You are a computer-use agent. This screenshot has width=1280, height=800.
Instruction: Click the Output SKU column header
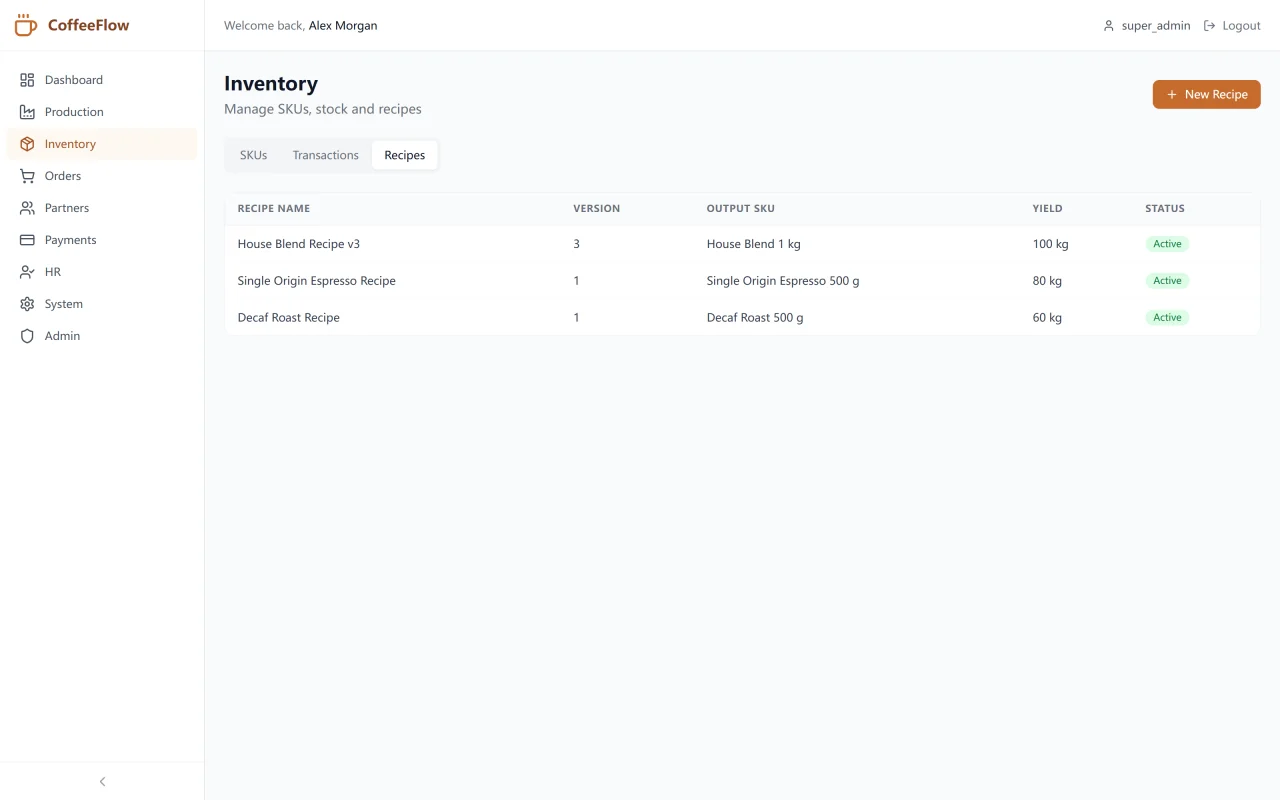[741, 209]
